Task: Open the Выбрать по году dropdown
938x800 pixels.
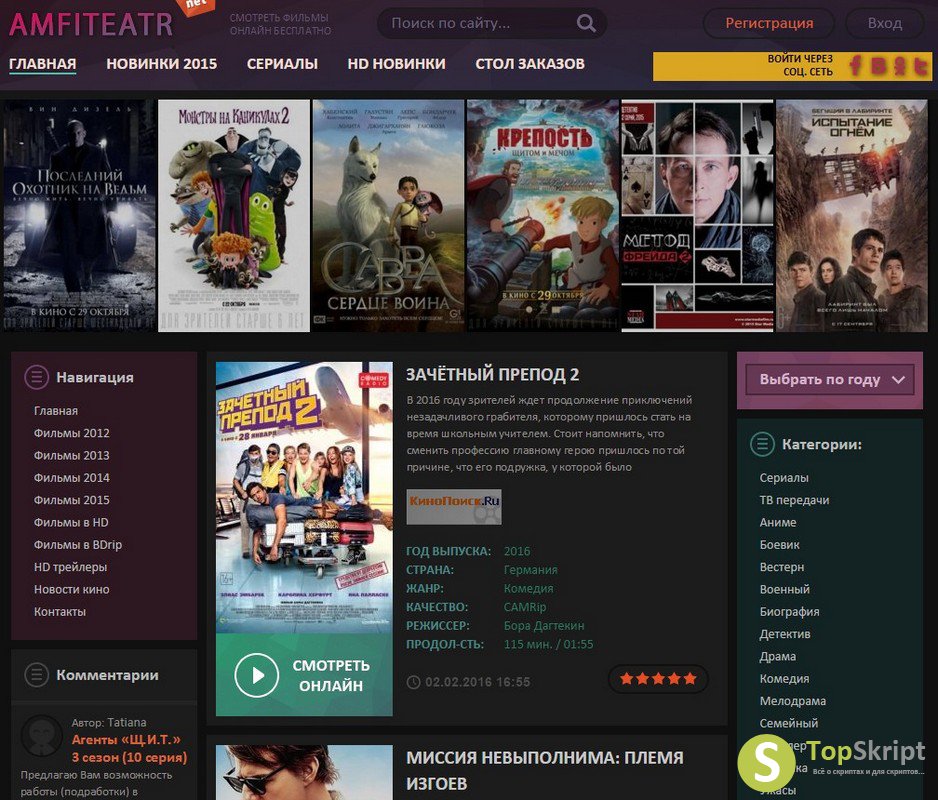Action: [830, 379]
